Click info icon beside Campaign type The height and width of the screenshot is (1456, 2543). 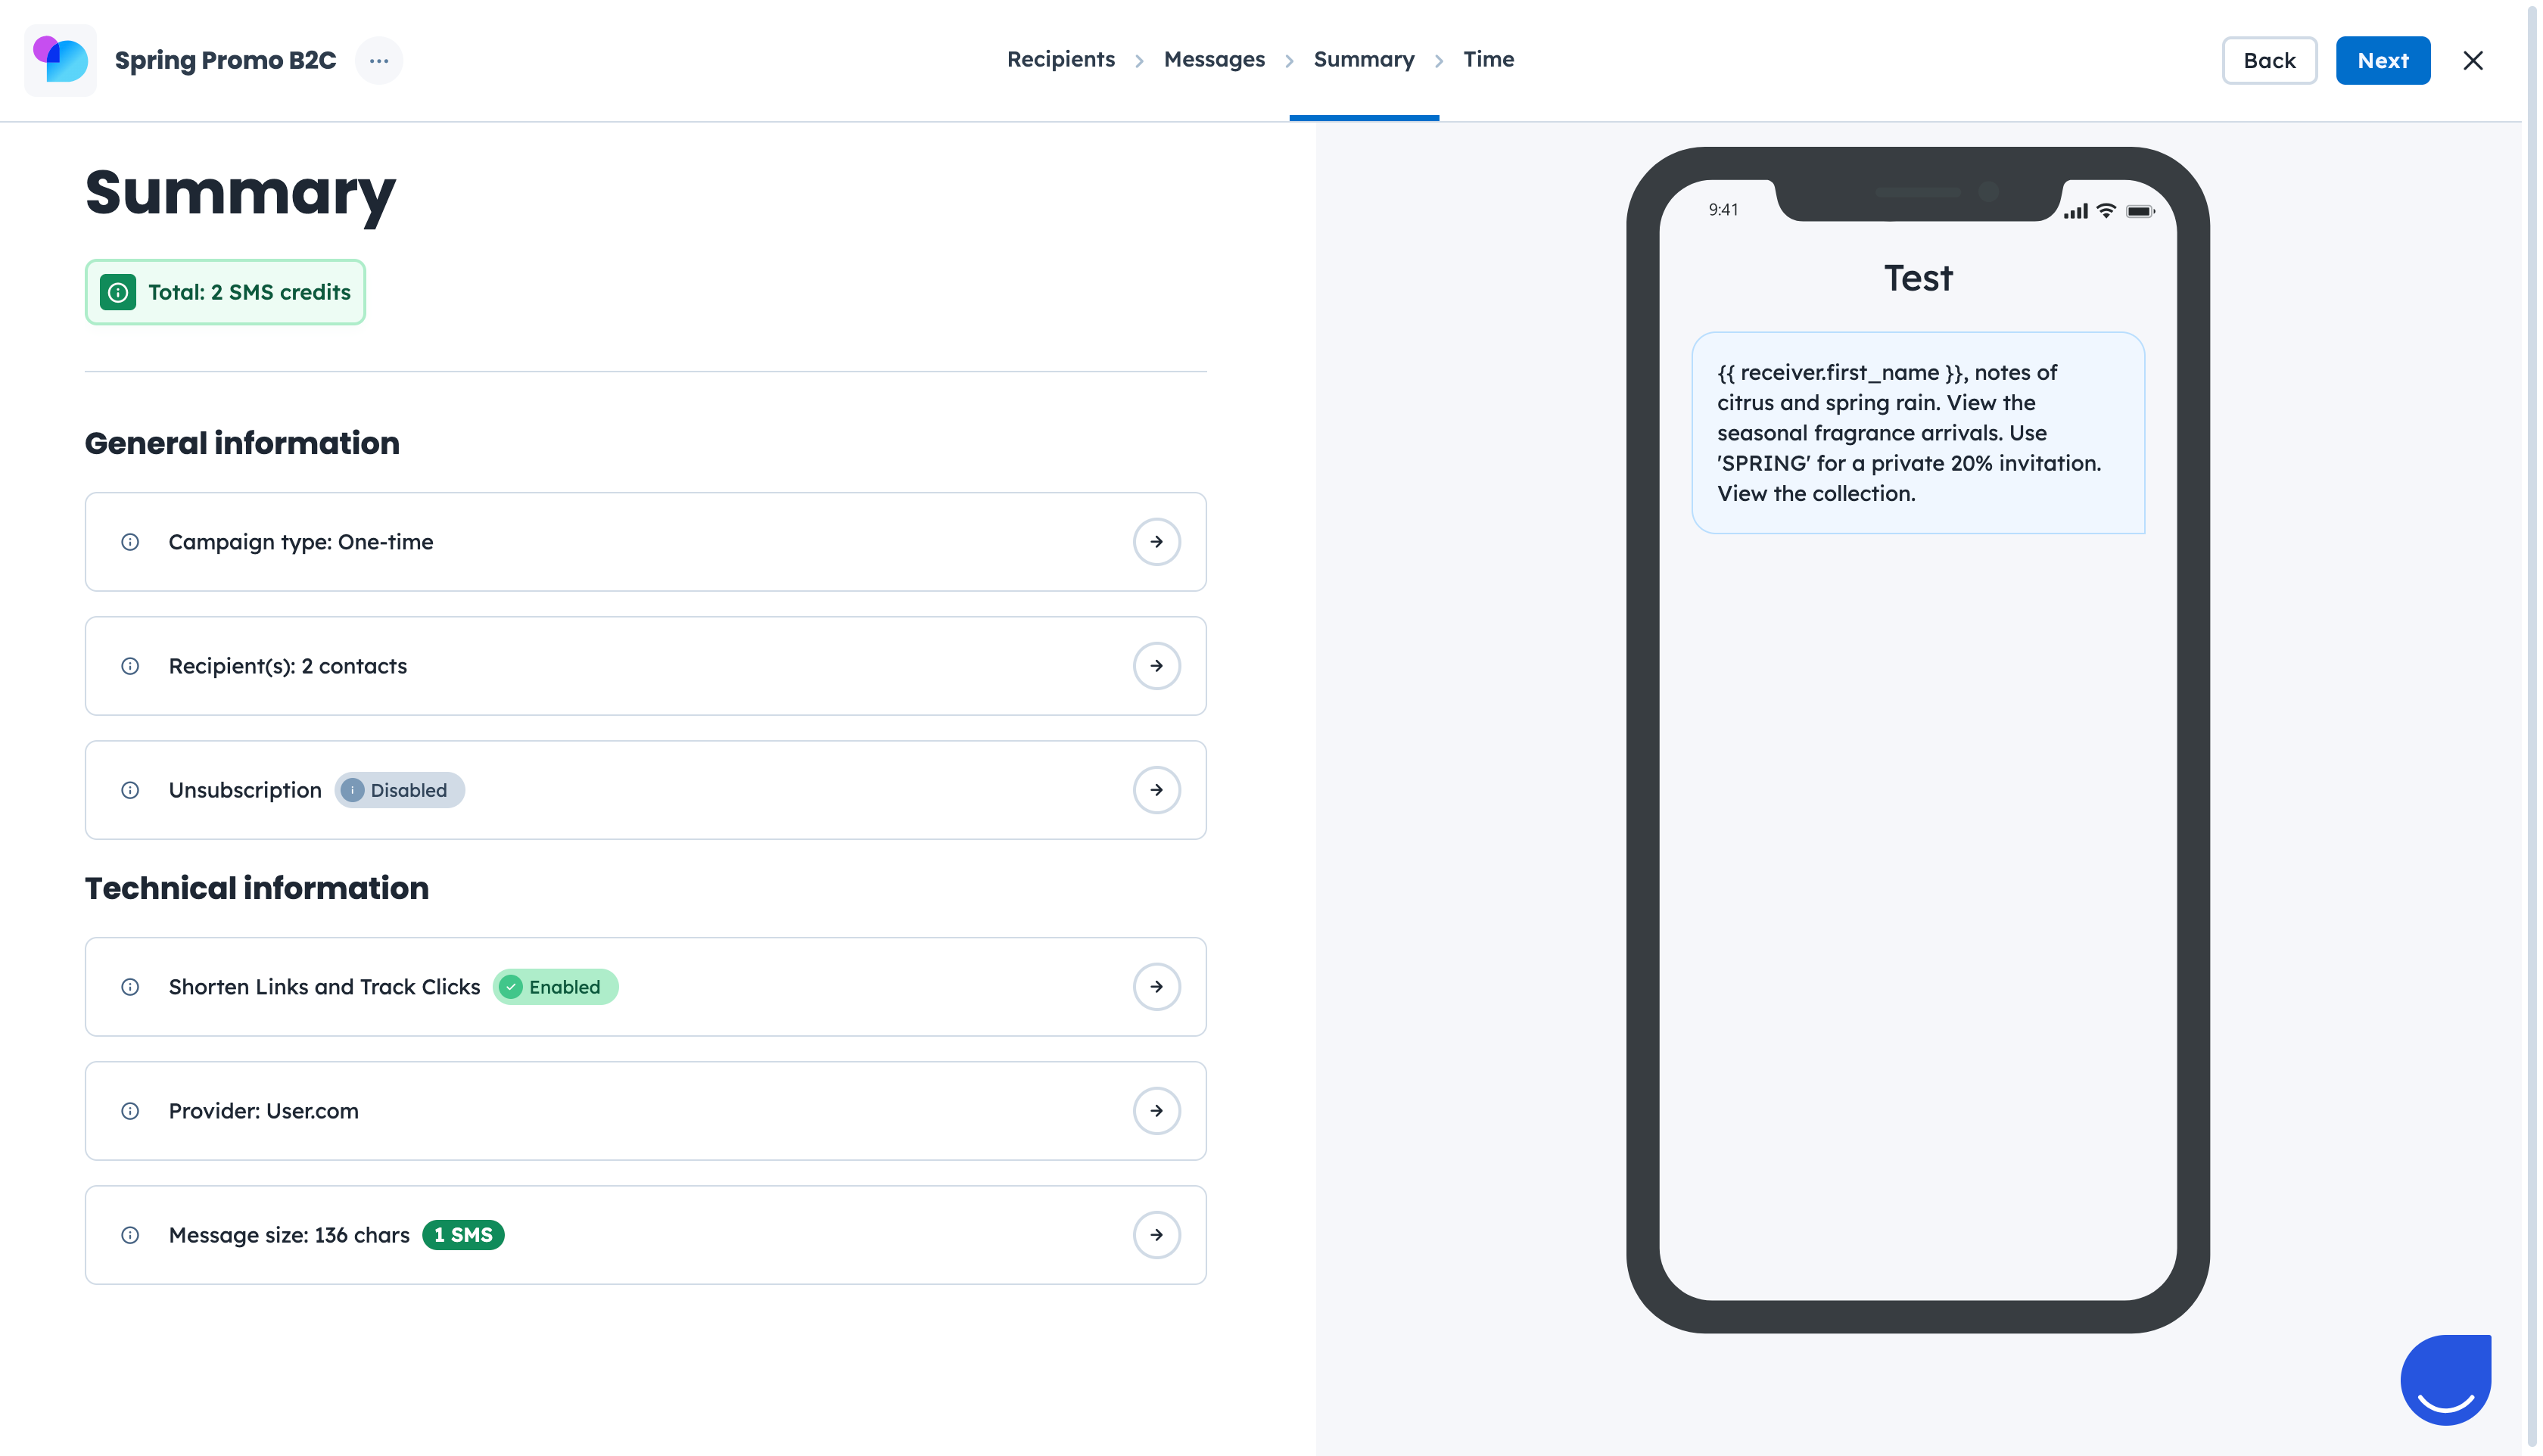130,542
